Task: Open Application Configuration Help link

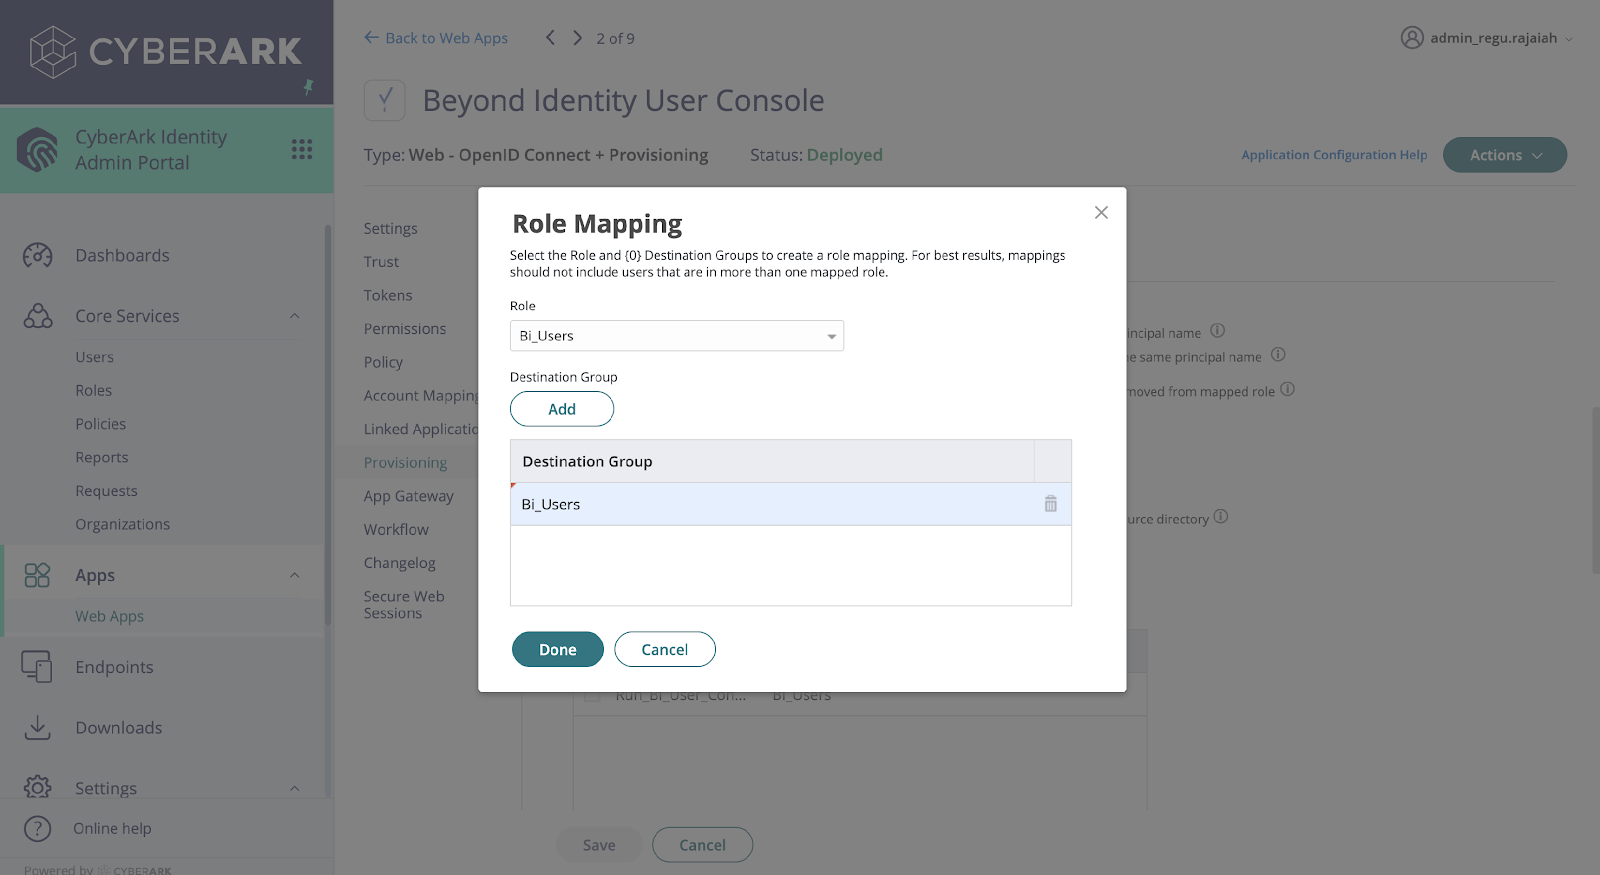Action: tap(1334, 155)
